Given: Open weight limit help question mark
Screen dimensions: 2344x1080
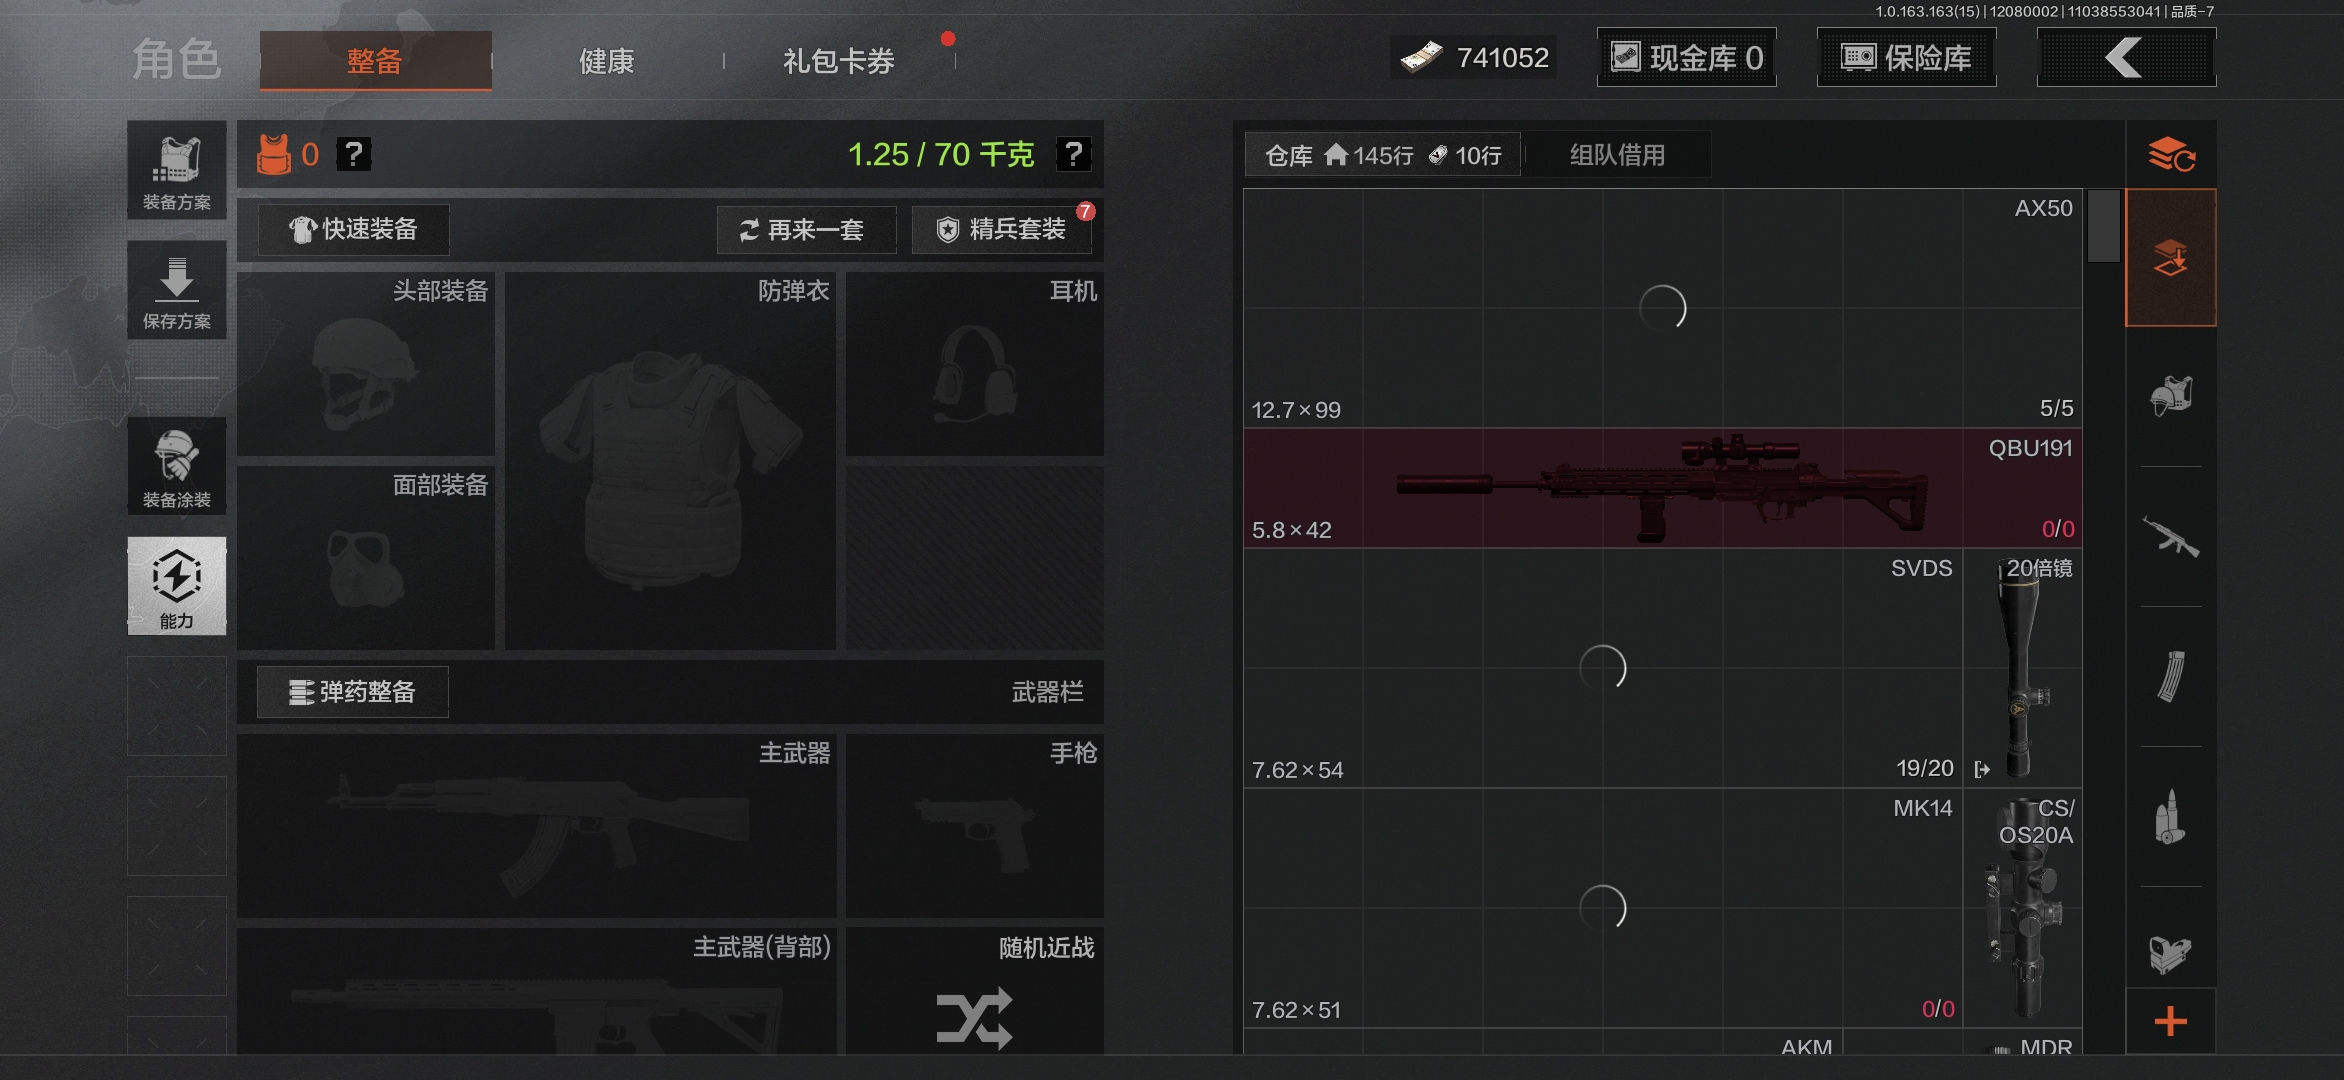Looking at the screenshot, I should (x=1073, y=154).
